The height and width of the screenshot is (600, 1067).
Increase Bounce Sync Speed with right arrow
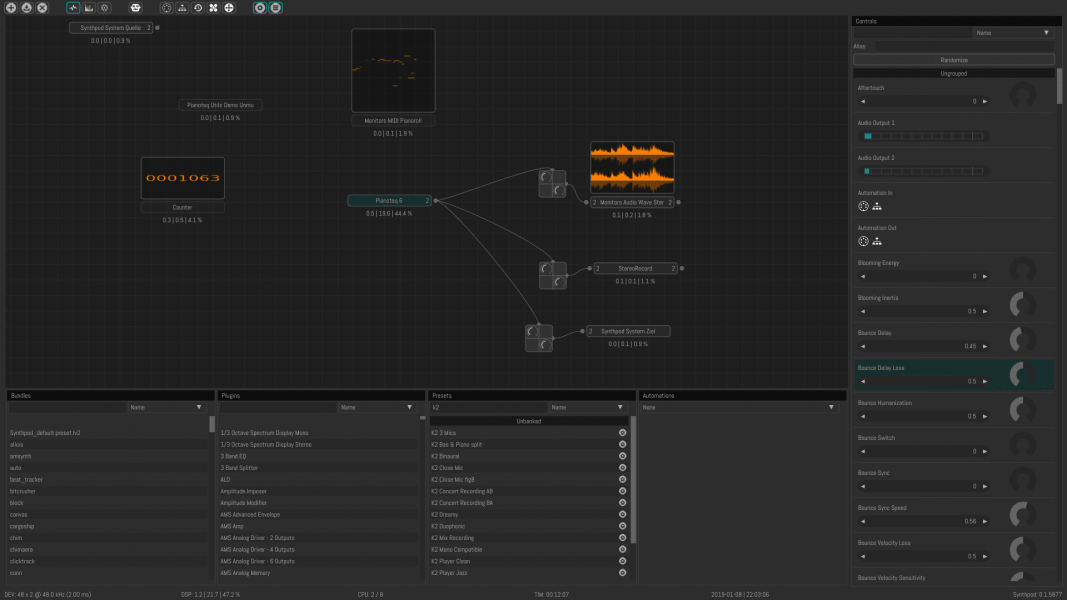985,521
